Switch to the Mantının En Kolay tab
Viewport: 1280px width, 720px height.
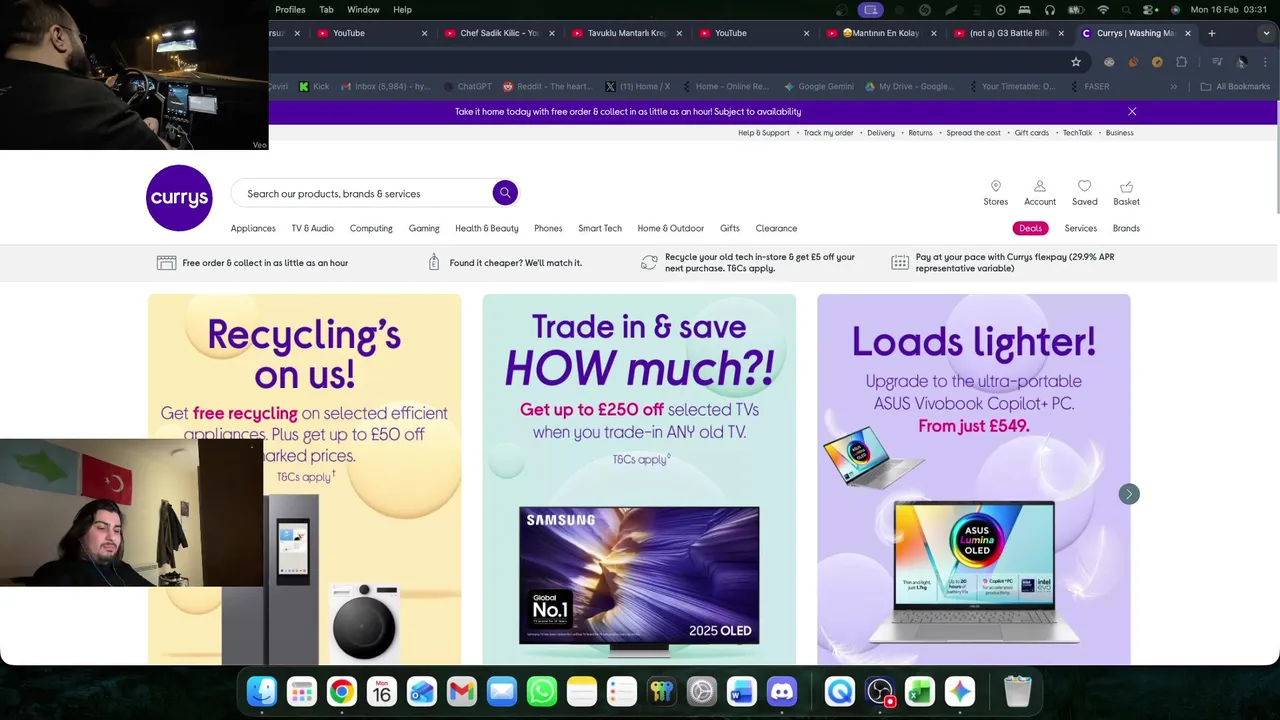pos(880,33)
